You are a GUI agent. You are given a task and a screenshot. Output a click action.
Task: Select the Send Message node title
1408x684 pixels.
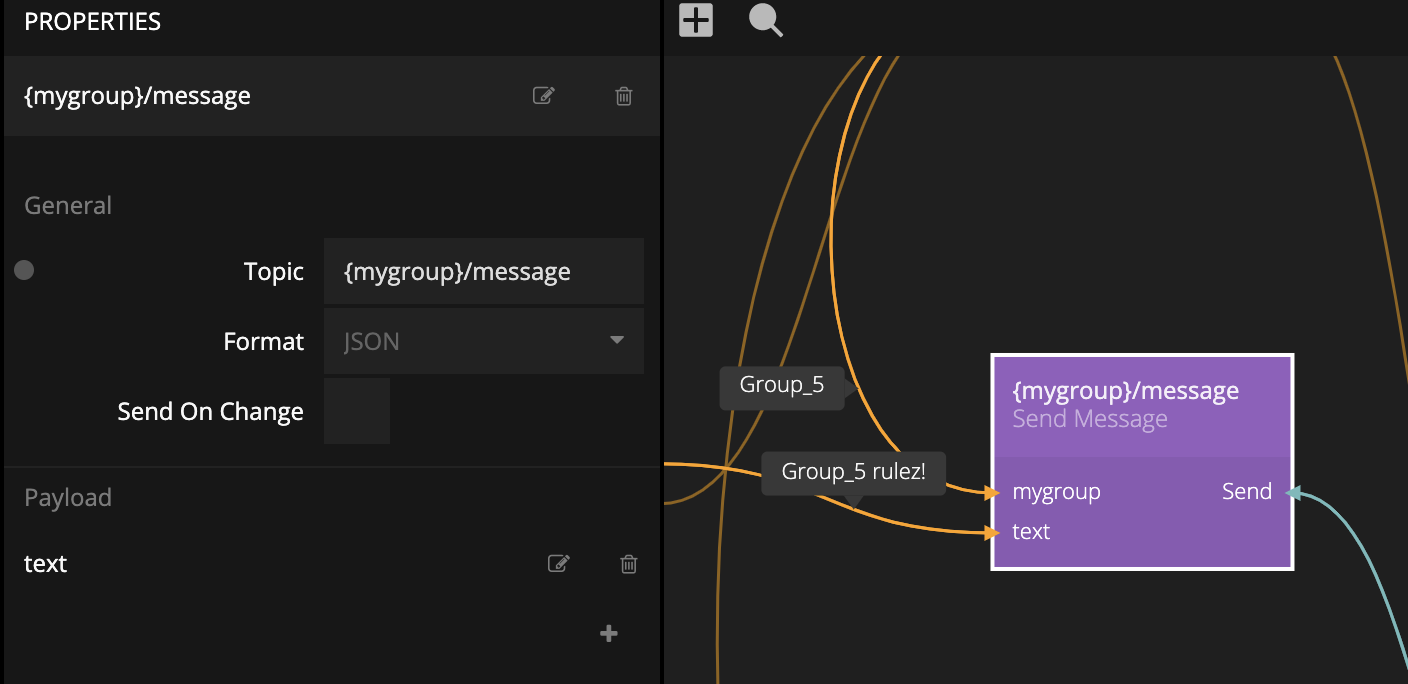pyautogui.click(x=1126, y=391)
